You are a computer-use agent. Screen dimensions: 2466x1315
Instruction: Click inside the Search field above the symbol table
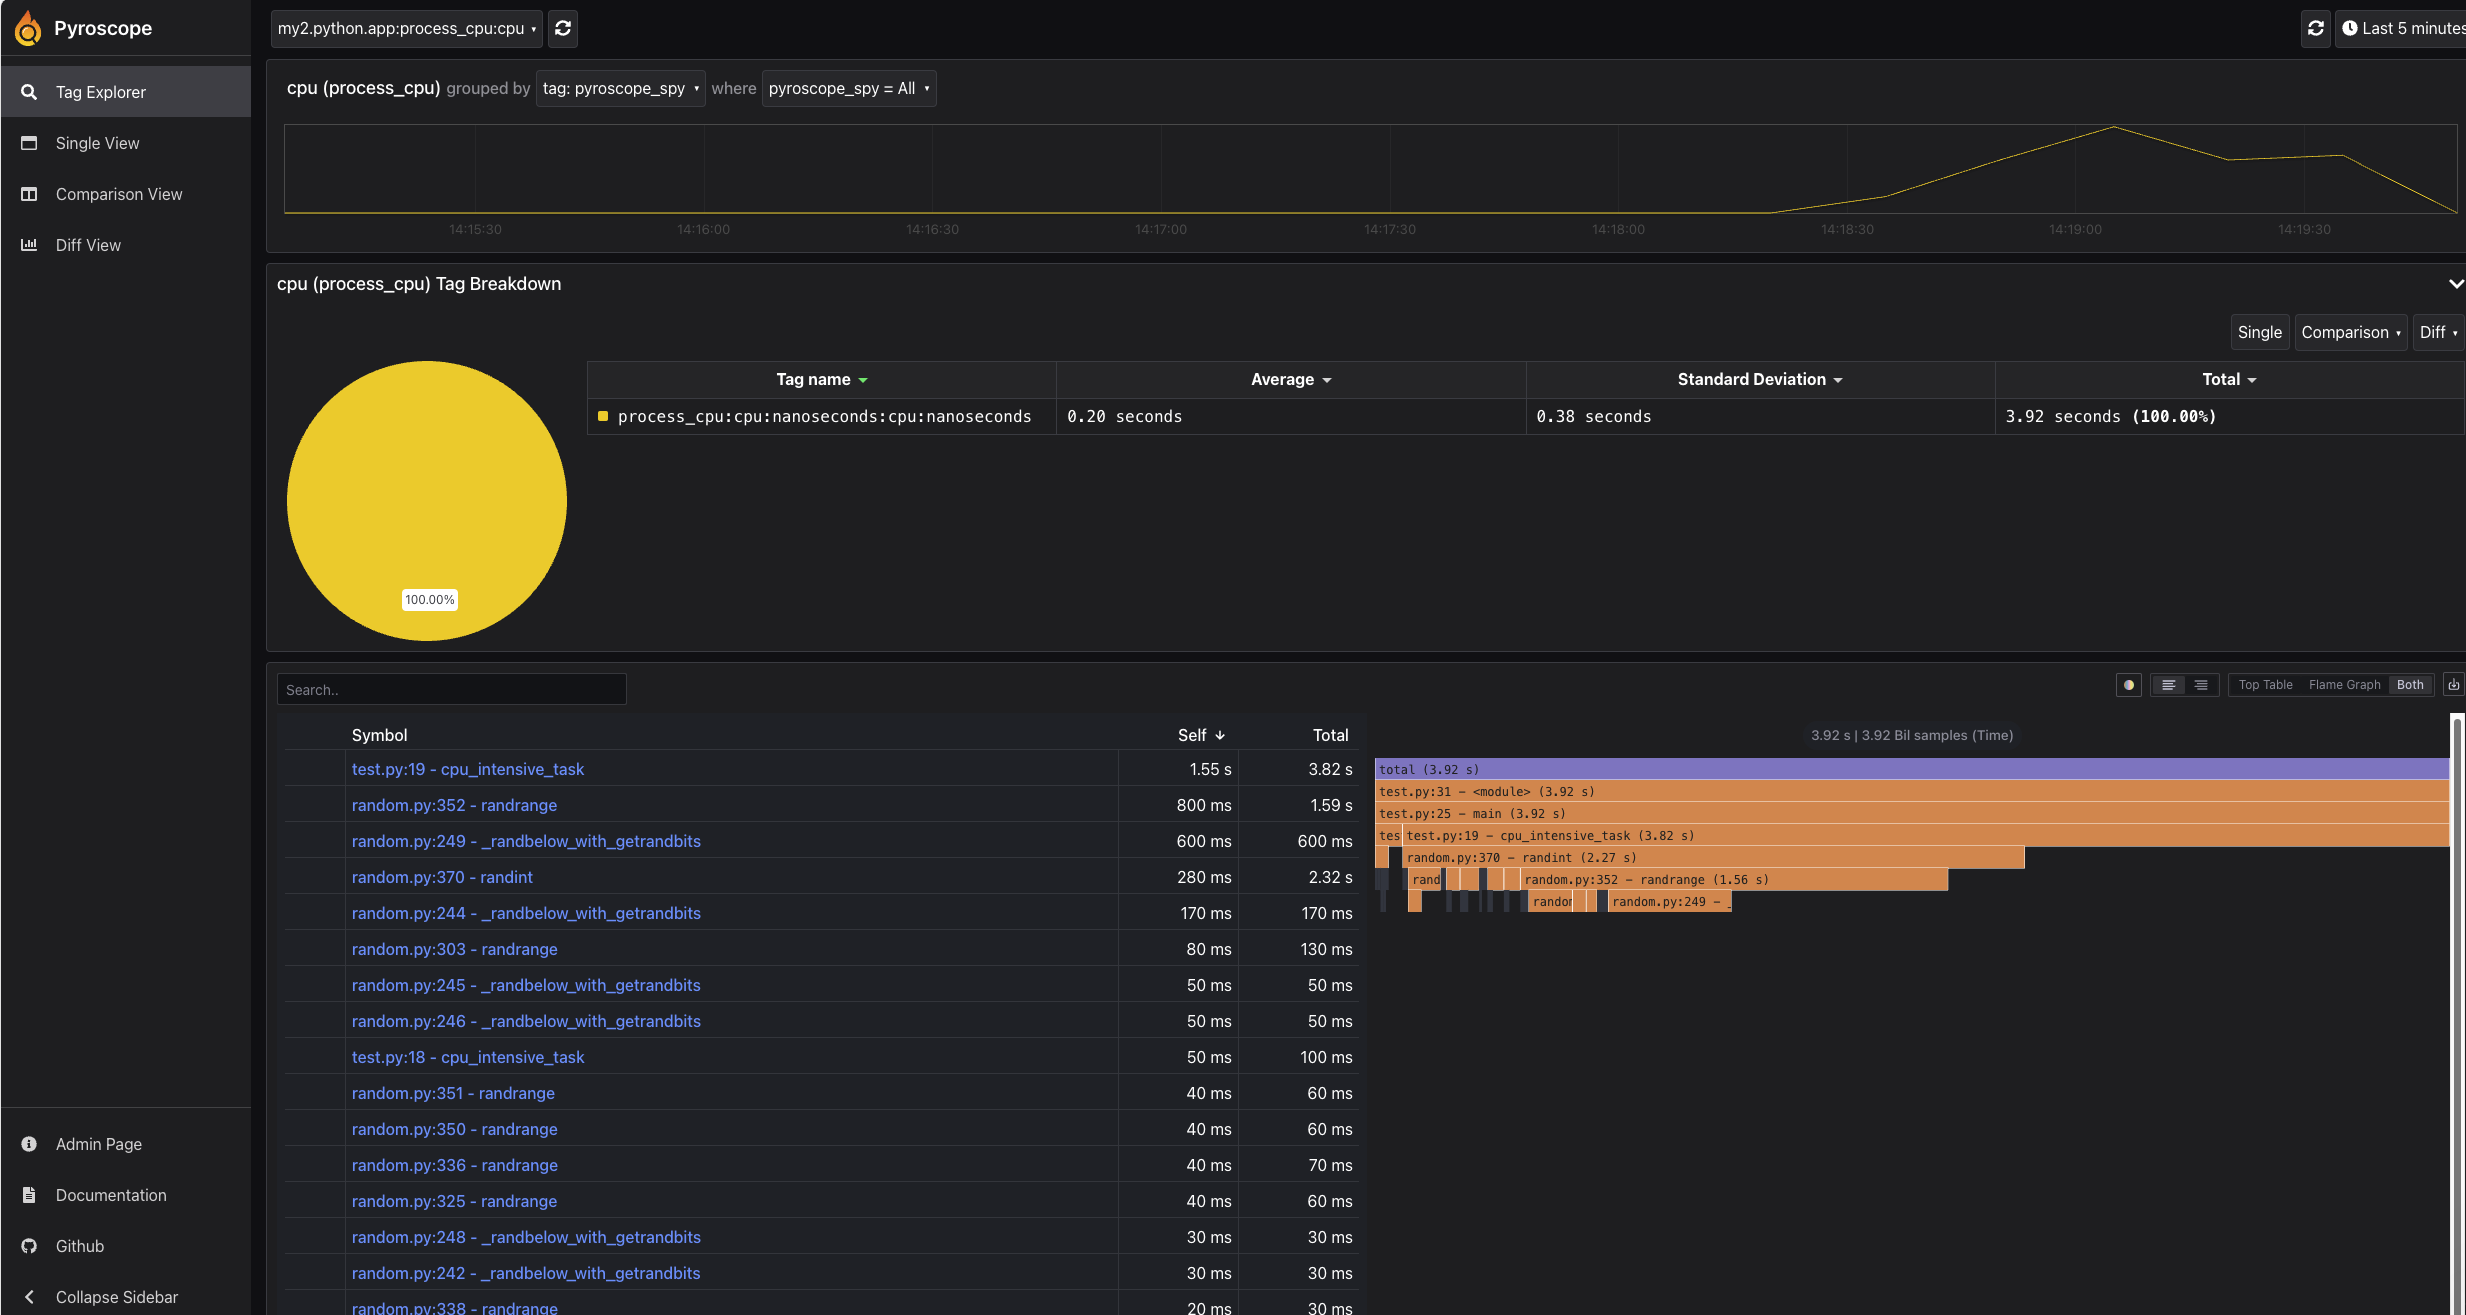[451, 689]
